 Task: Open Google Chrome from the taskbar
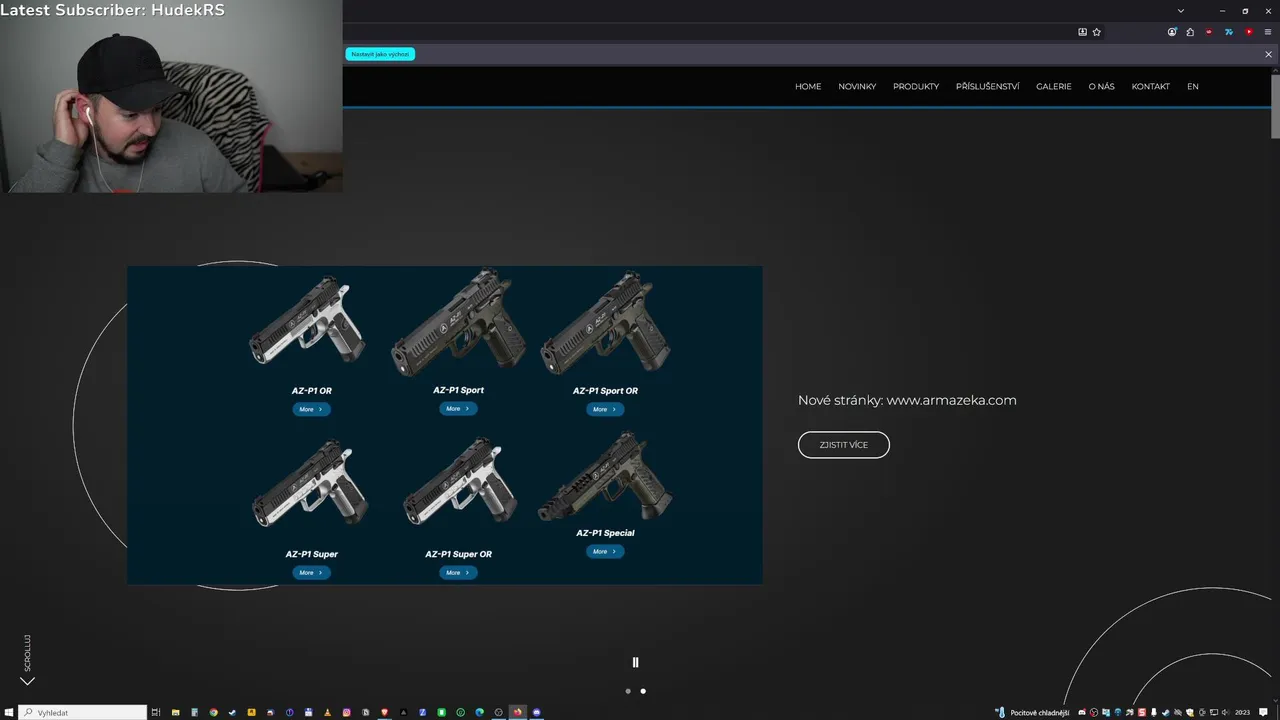point(213,712)
